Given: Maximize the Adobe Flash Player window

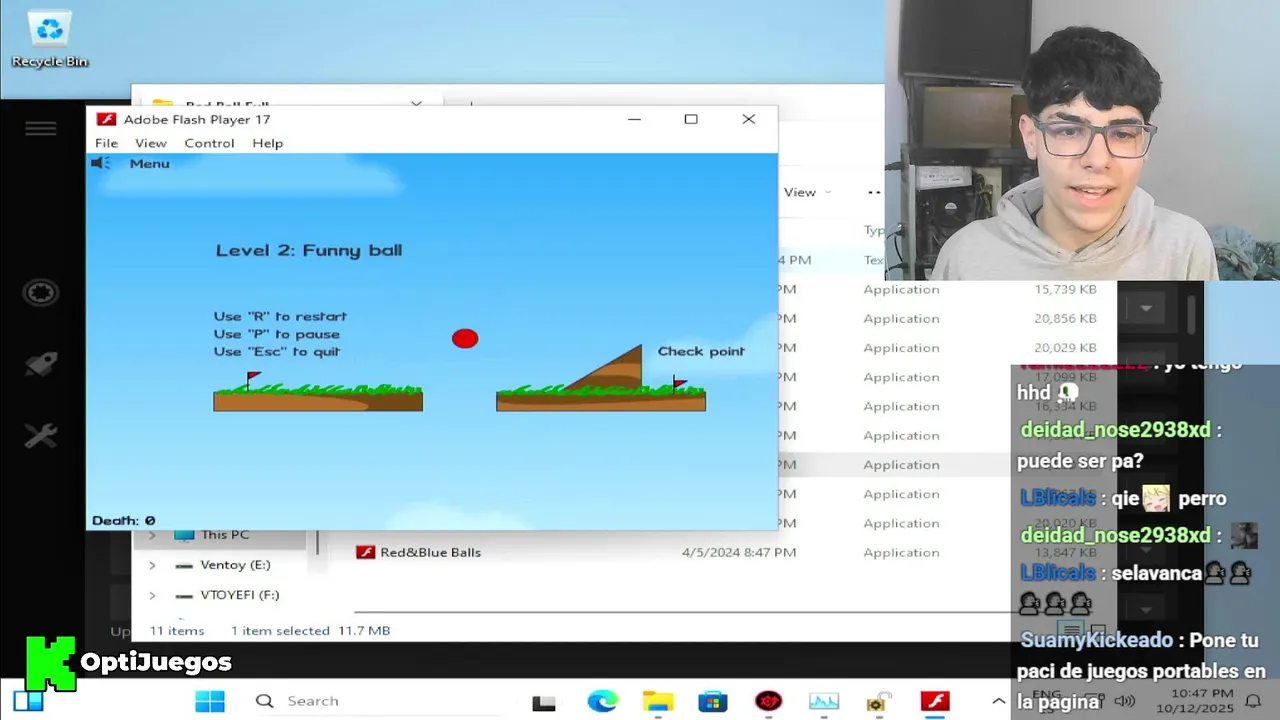Looking at the screenshot, I should [x=691, y=119].
